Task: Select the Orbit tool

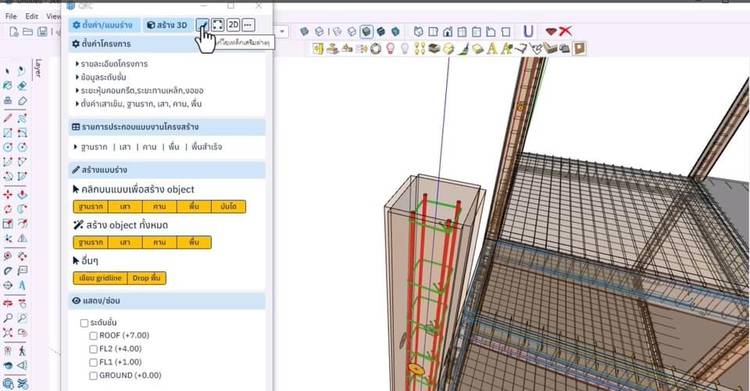Action: pos(8,303)
